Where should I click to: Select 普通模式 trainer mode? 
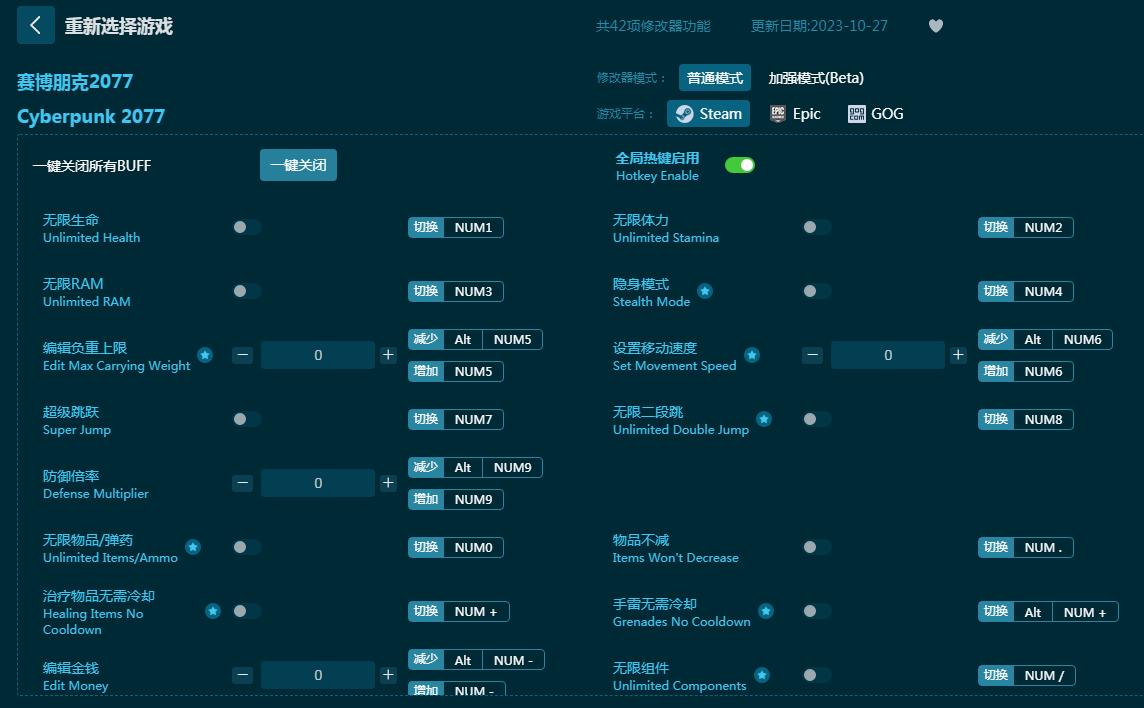[x=715, y=78]
